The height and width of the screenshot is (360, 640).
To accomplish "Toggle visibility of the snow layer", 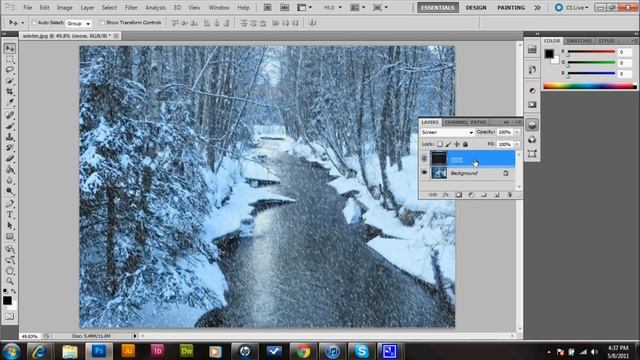I will click(424, 158).
